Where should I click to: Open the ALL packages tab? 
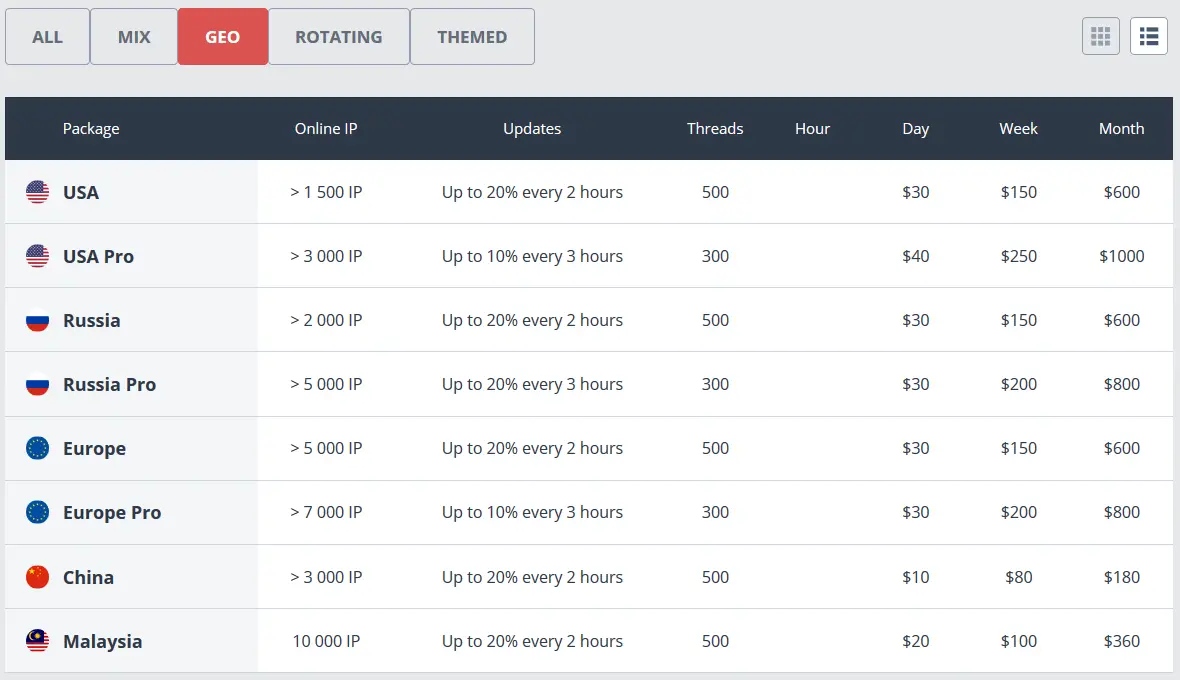pos(47,37)
